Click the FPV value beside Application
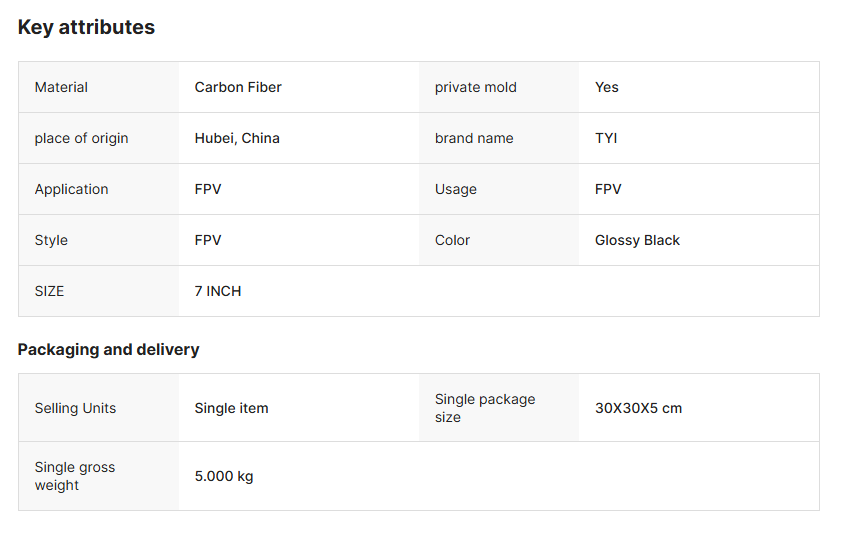The image size is (848, 533). click(x=208, y=189)
